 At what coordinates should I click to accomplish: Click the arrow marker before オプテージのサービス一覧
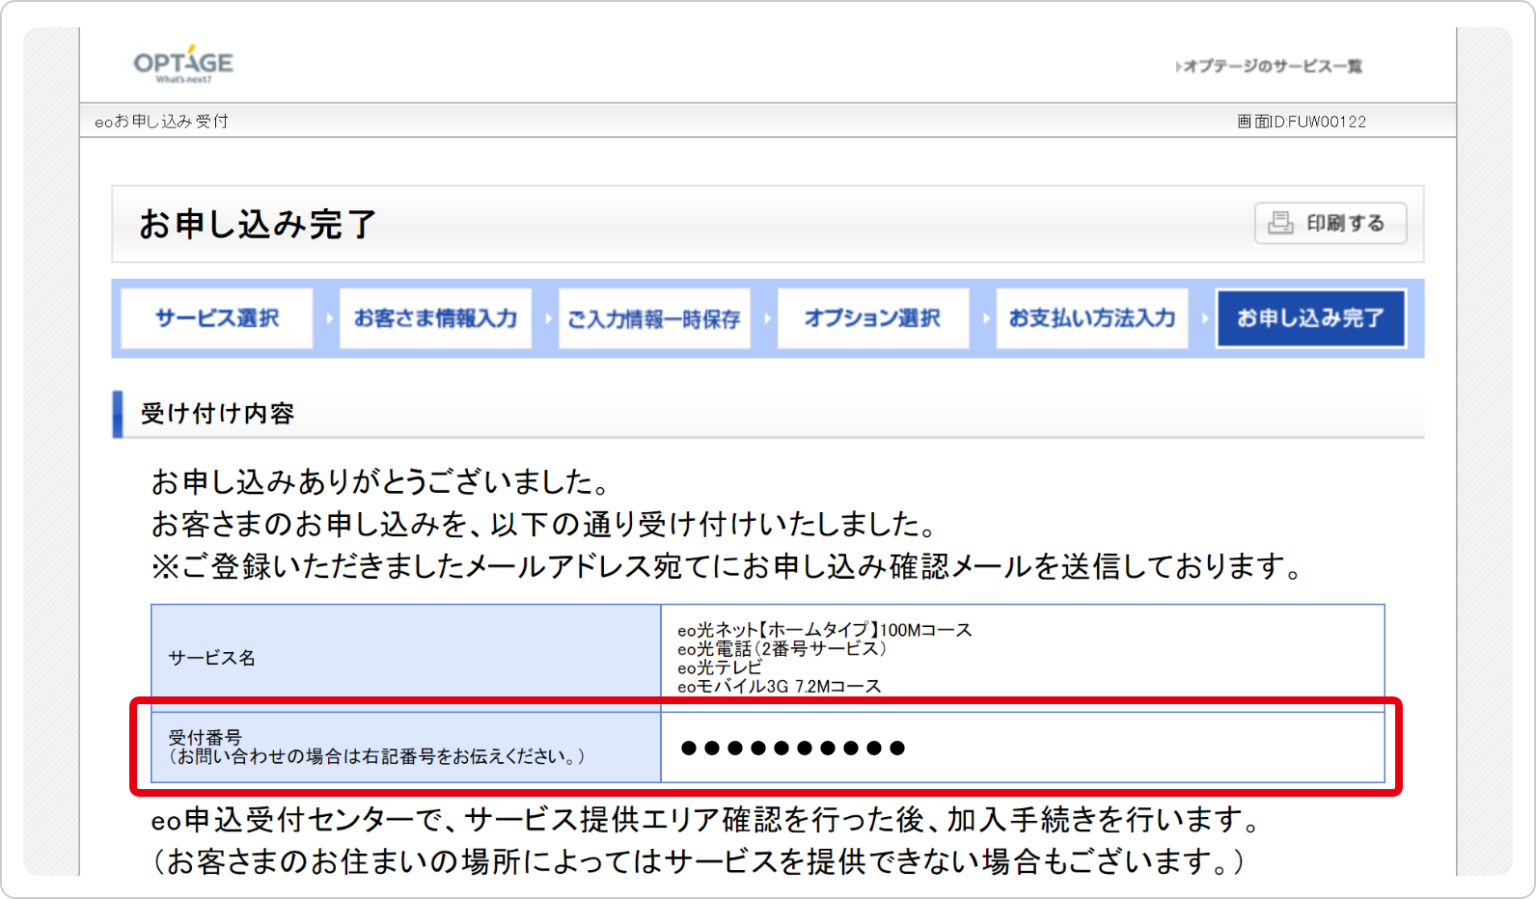(x=1178, y=66)
